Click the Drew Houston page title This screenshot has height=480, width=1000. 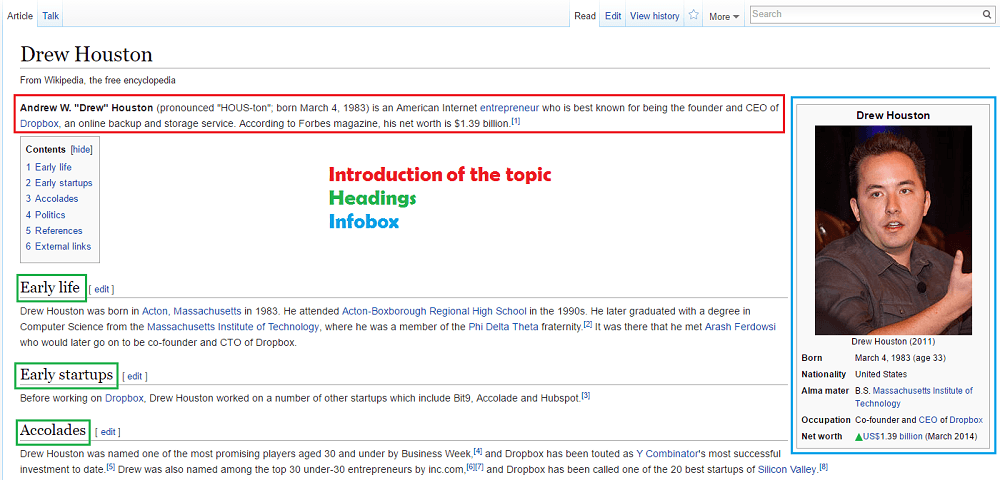click(86, 55)
